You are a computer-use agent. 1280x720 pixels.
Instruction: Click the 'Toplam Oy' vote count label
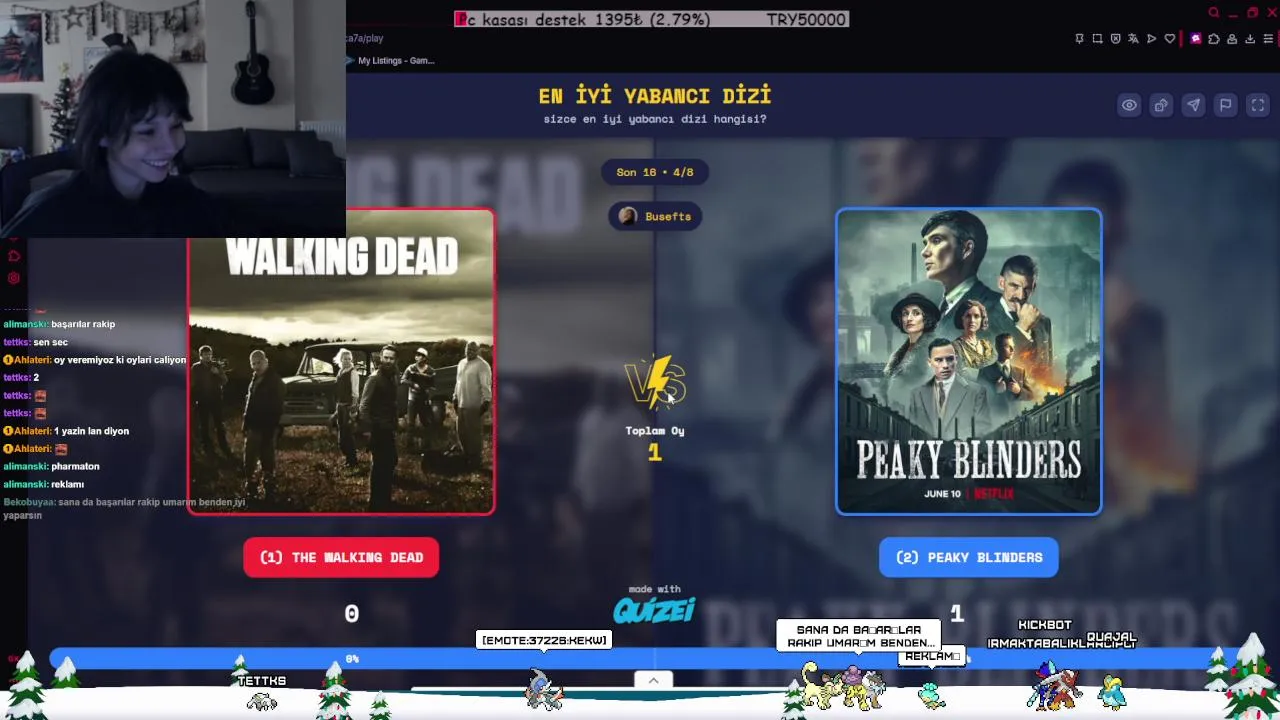point(655,431)
